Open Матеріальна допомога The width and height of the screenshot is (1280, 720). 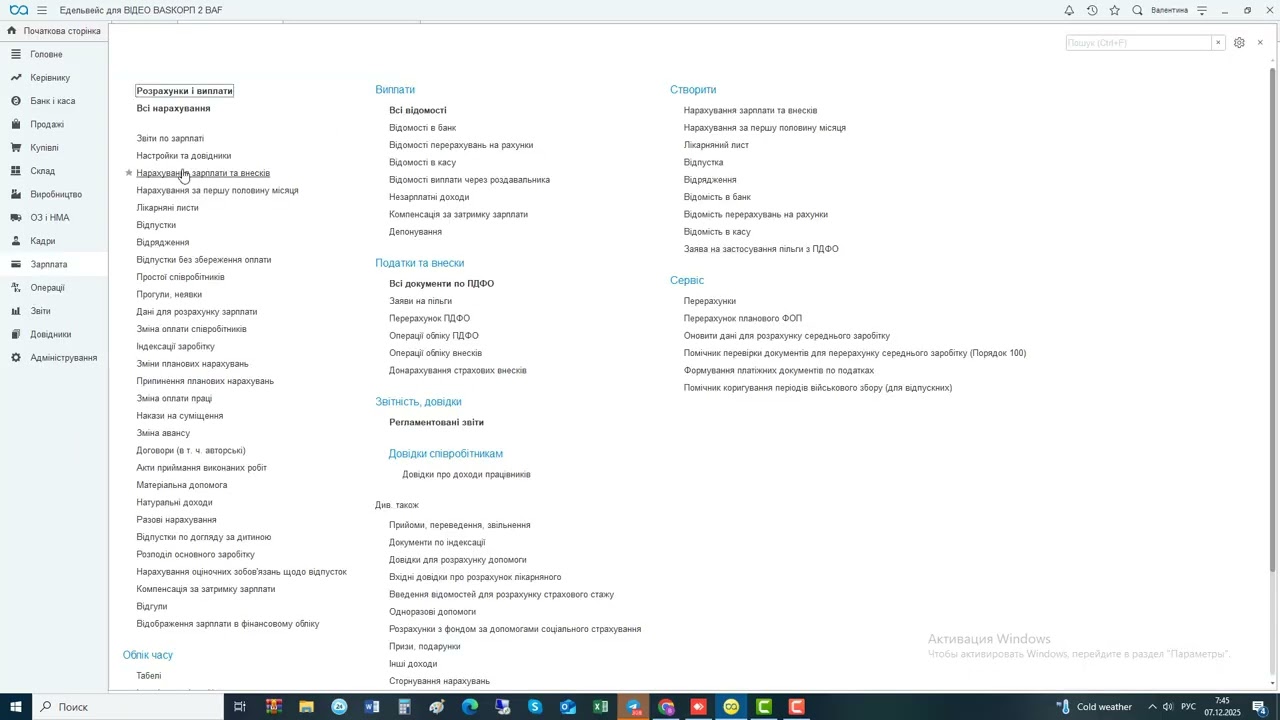pyautogui.click(x=182, y=485)
